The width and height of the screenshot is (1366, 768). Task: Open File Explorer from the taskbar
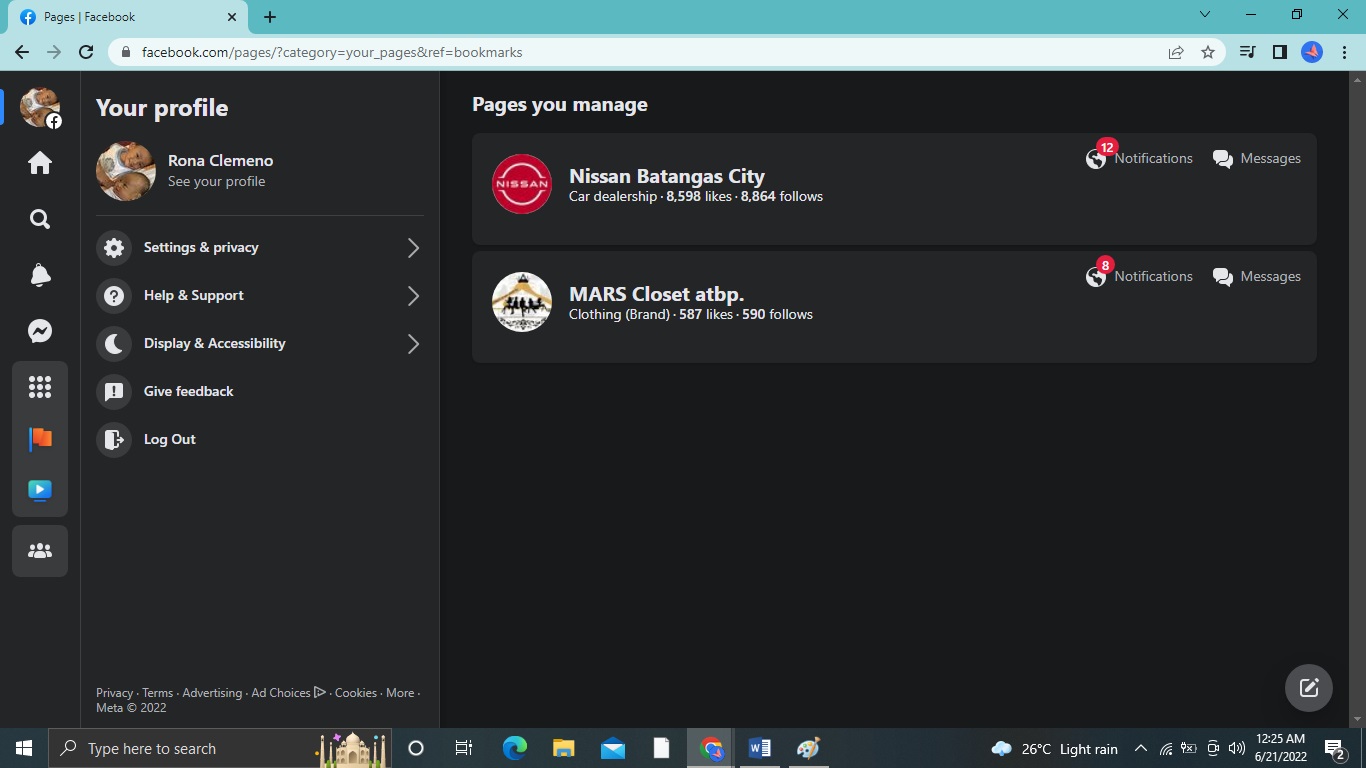(563, 748)
